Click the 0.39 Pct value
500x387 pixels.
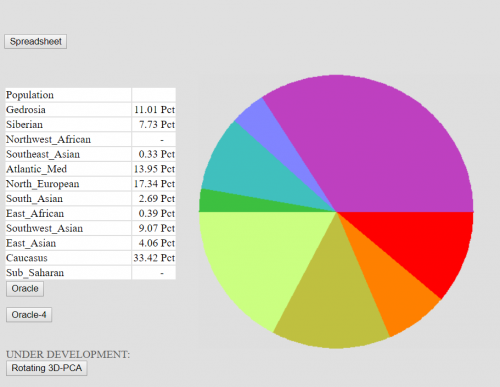click(x=157, y=214)
